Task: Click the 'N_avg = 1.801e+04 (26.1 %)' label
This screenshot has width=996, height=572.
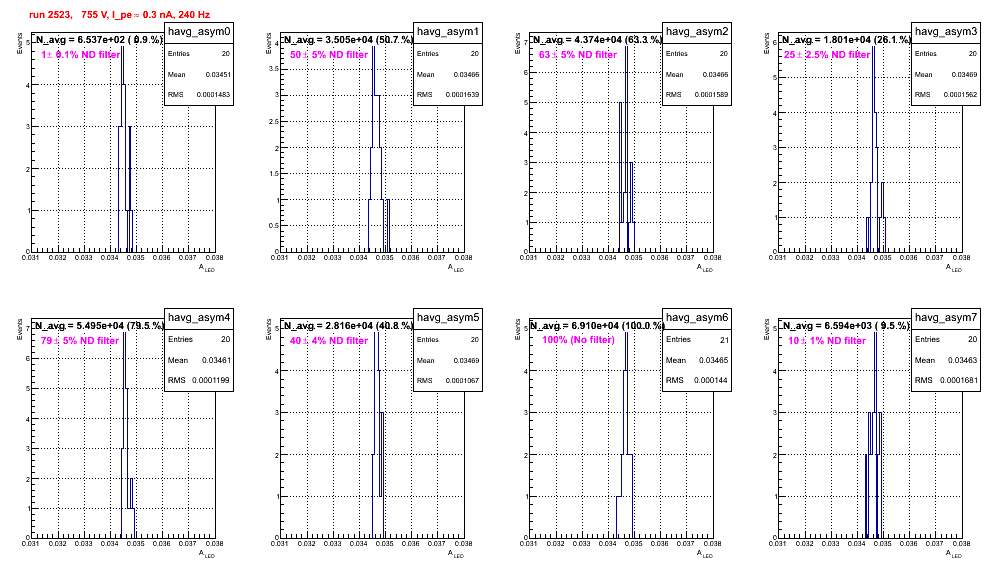Action: pos(846,39)
